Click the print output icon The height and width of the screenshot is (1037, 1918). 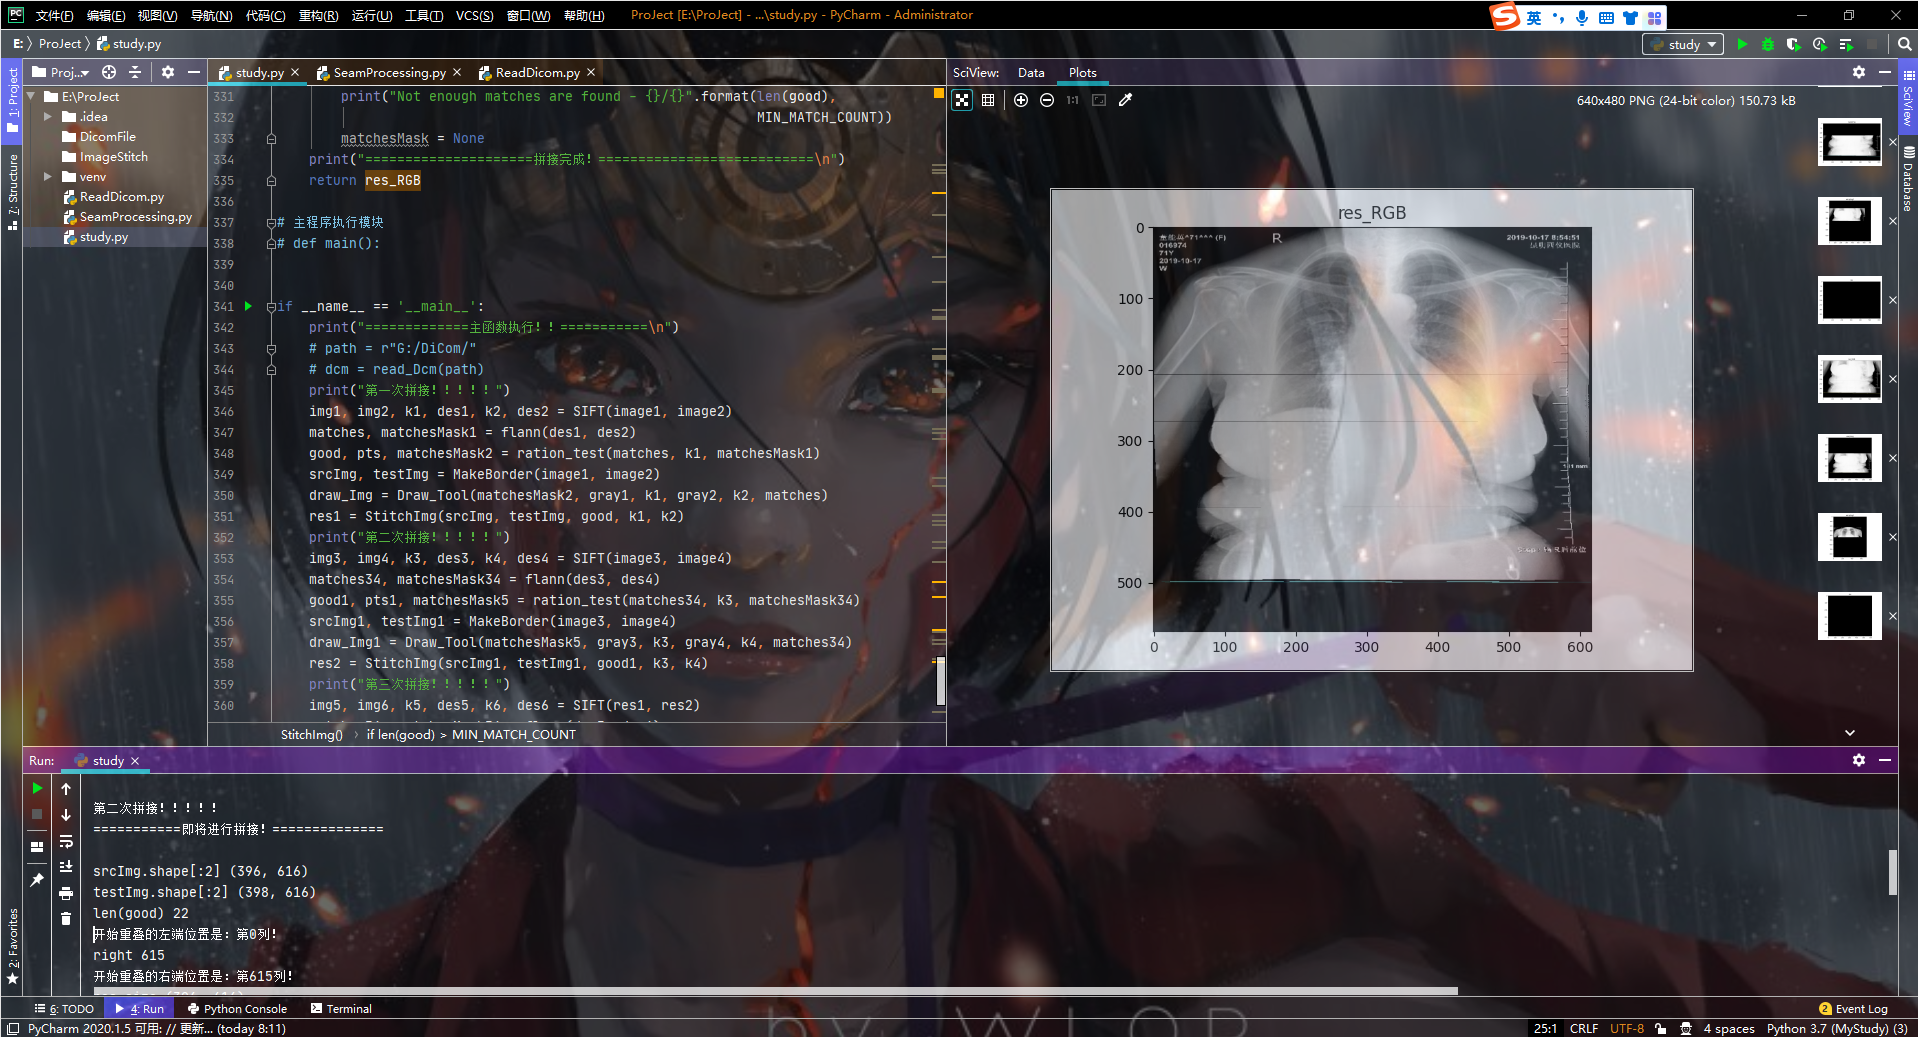tap(66, 893)
